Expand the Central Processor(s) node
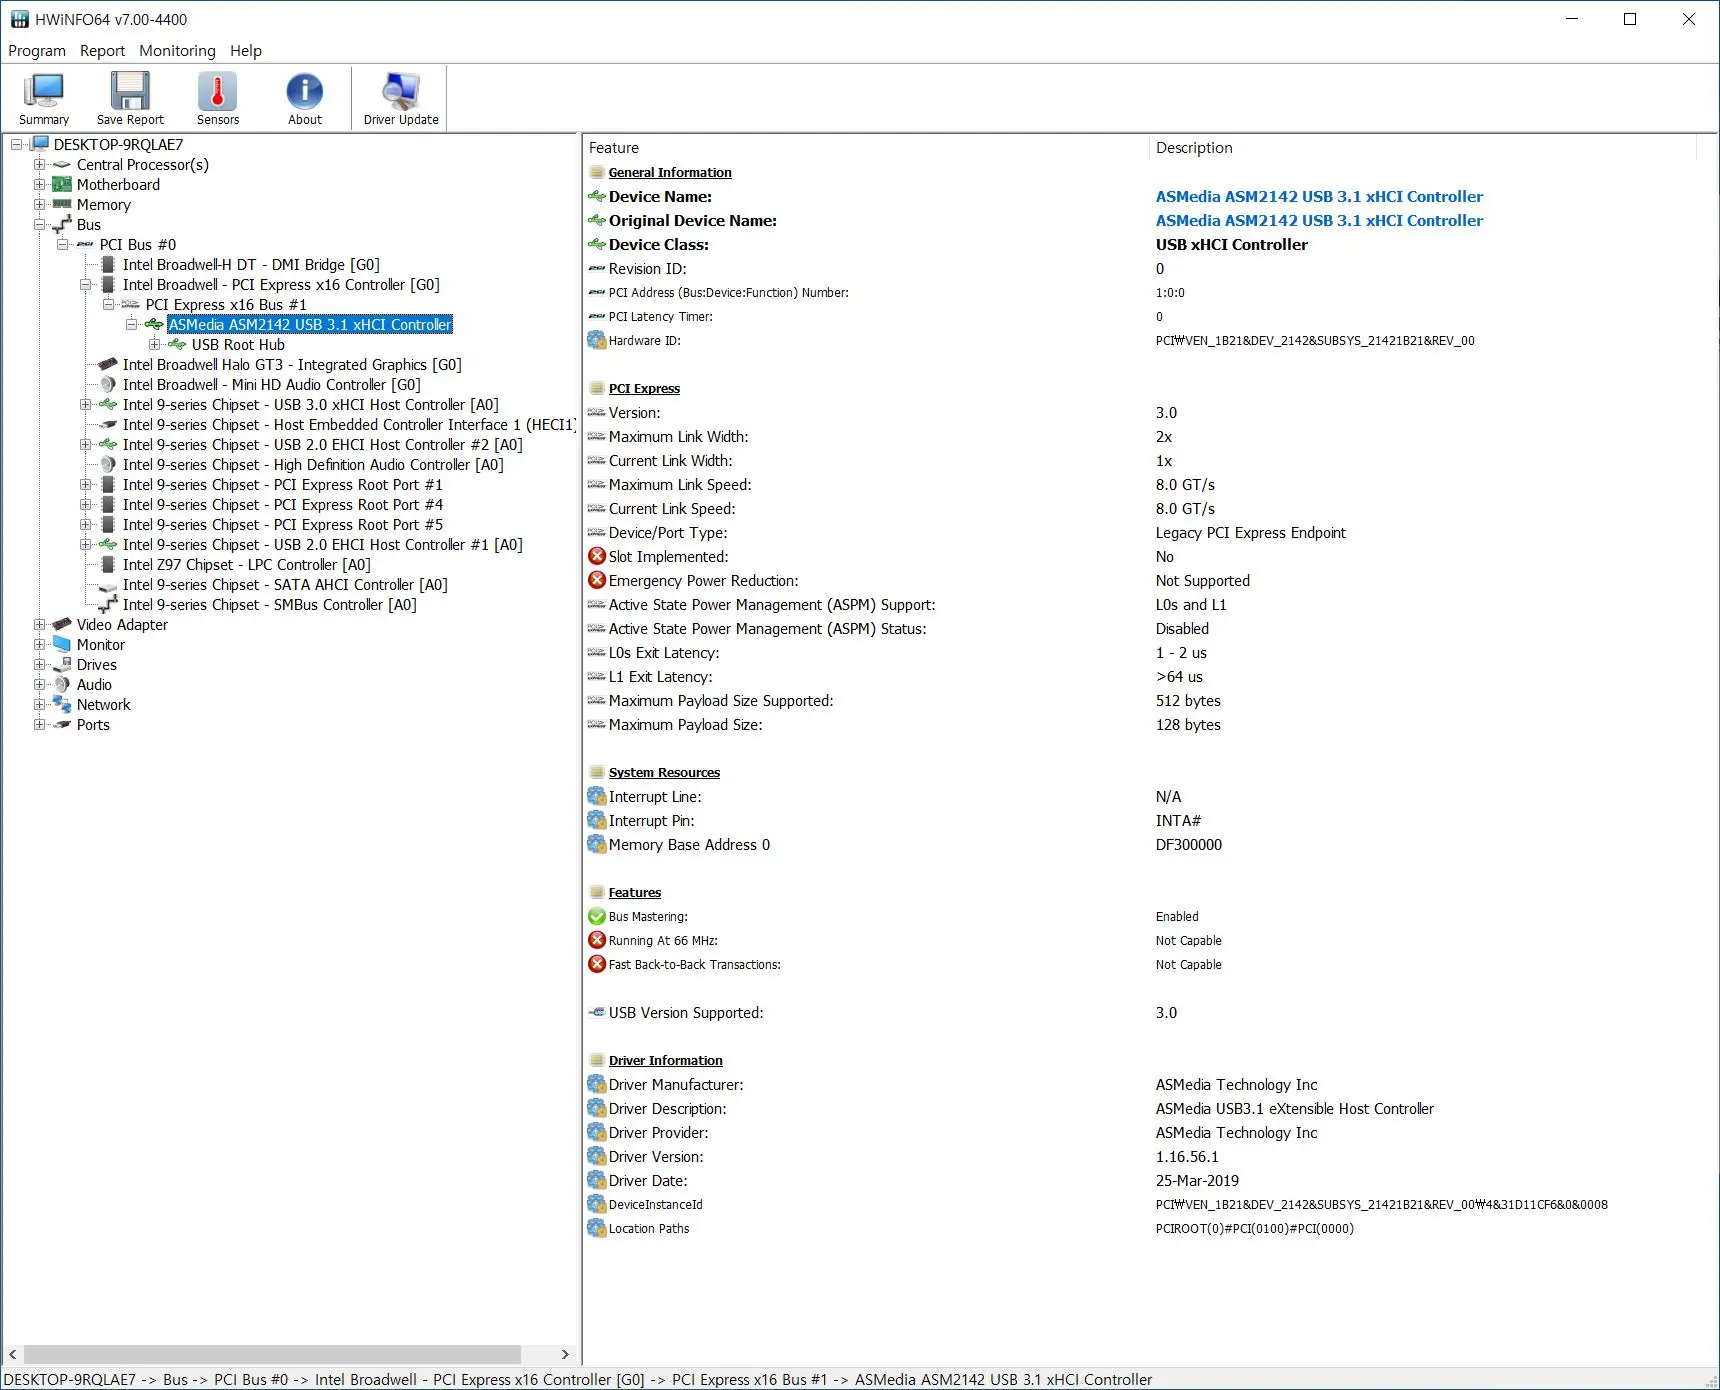Screen dimensions: 1720x1390 (x=40, y=164)
